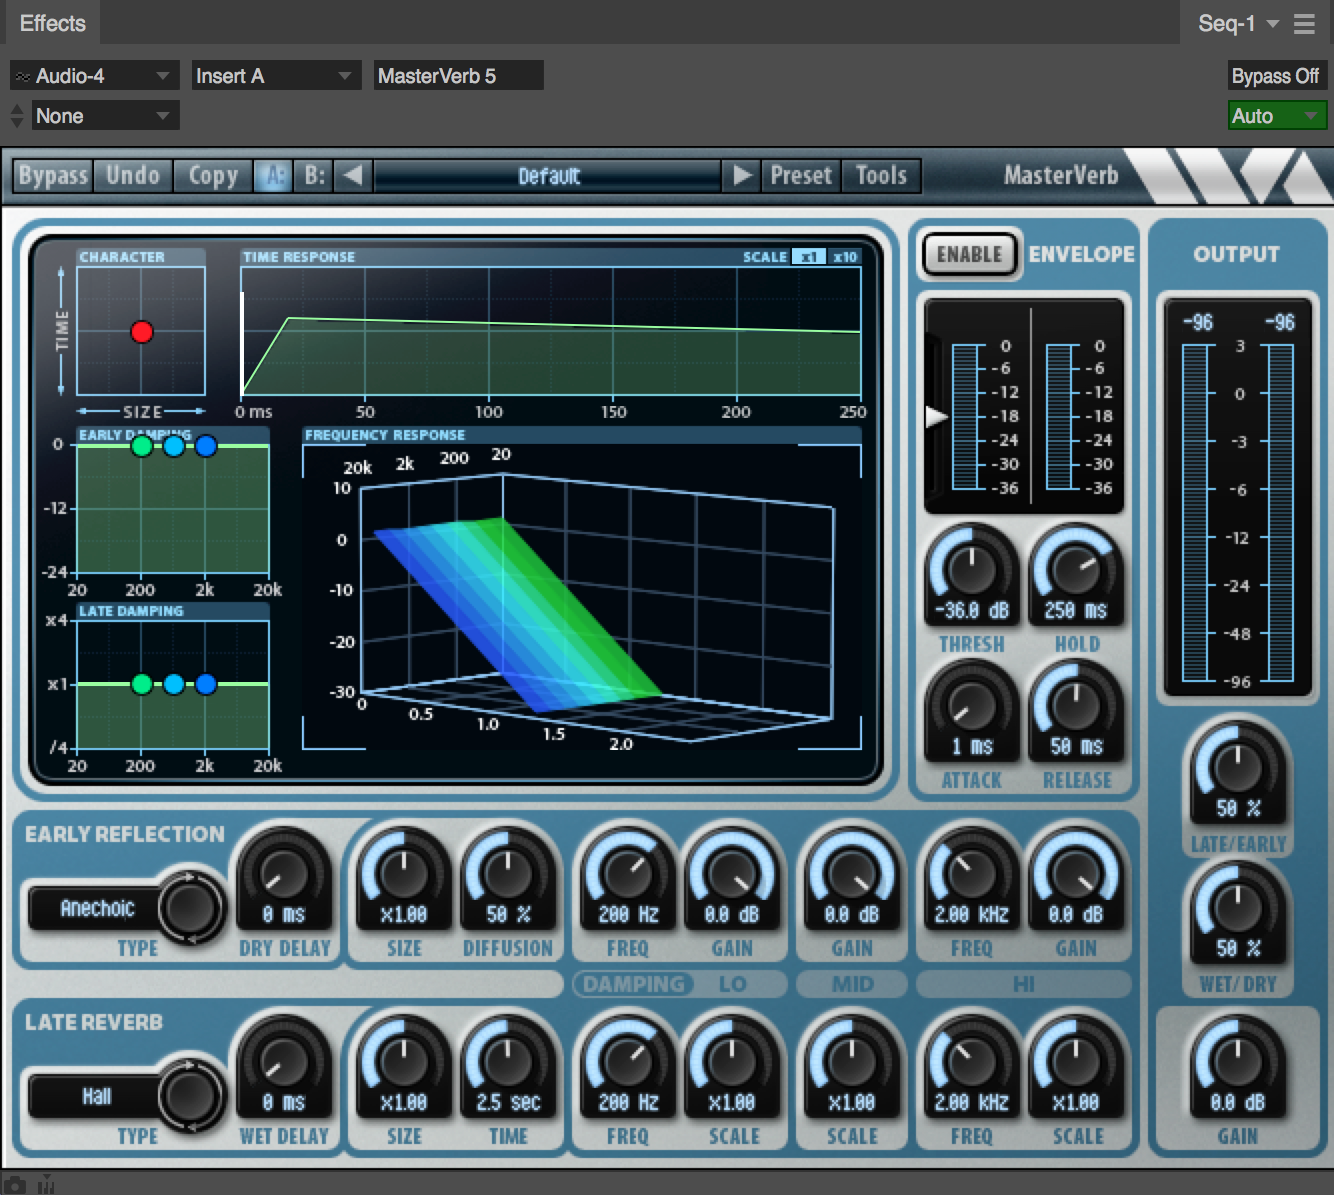
Task: Open the Audio-4 track dropdown
Action: pyautogui.click(x=94, y=76)
